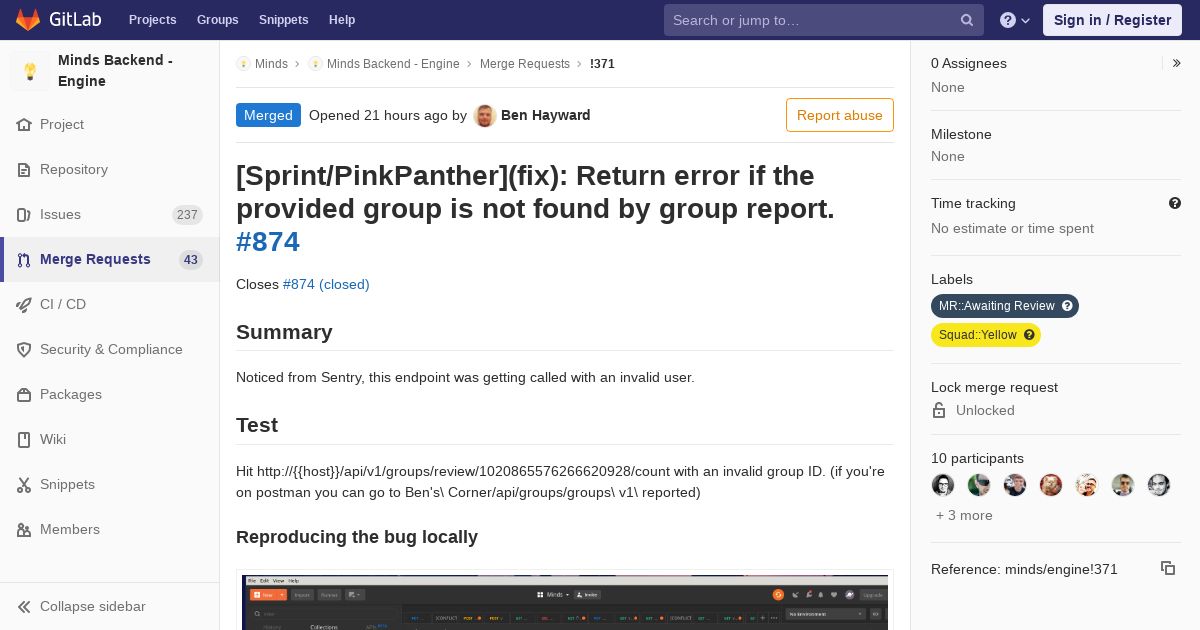The height and width of the screenshot is (630, 1200).
Task: Click the Issues count badge 237
Action: coord(187,215)
